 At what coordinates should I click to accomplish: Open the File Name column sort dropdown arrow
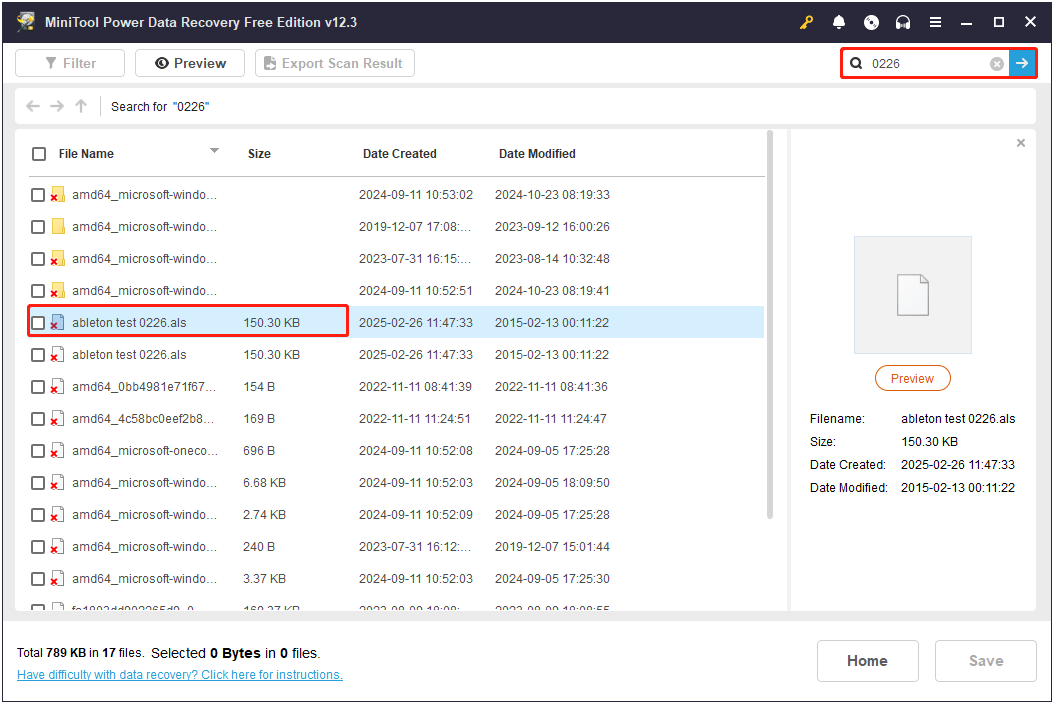pyautogui.click(x=214, y=151)
